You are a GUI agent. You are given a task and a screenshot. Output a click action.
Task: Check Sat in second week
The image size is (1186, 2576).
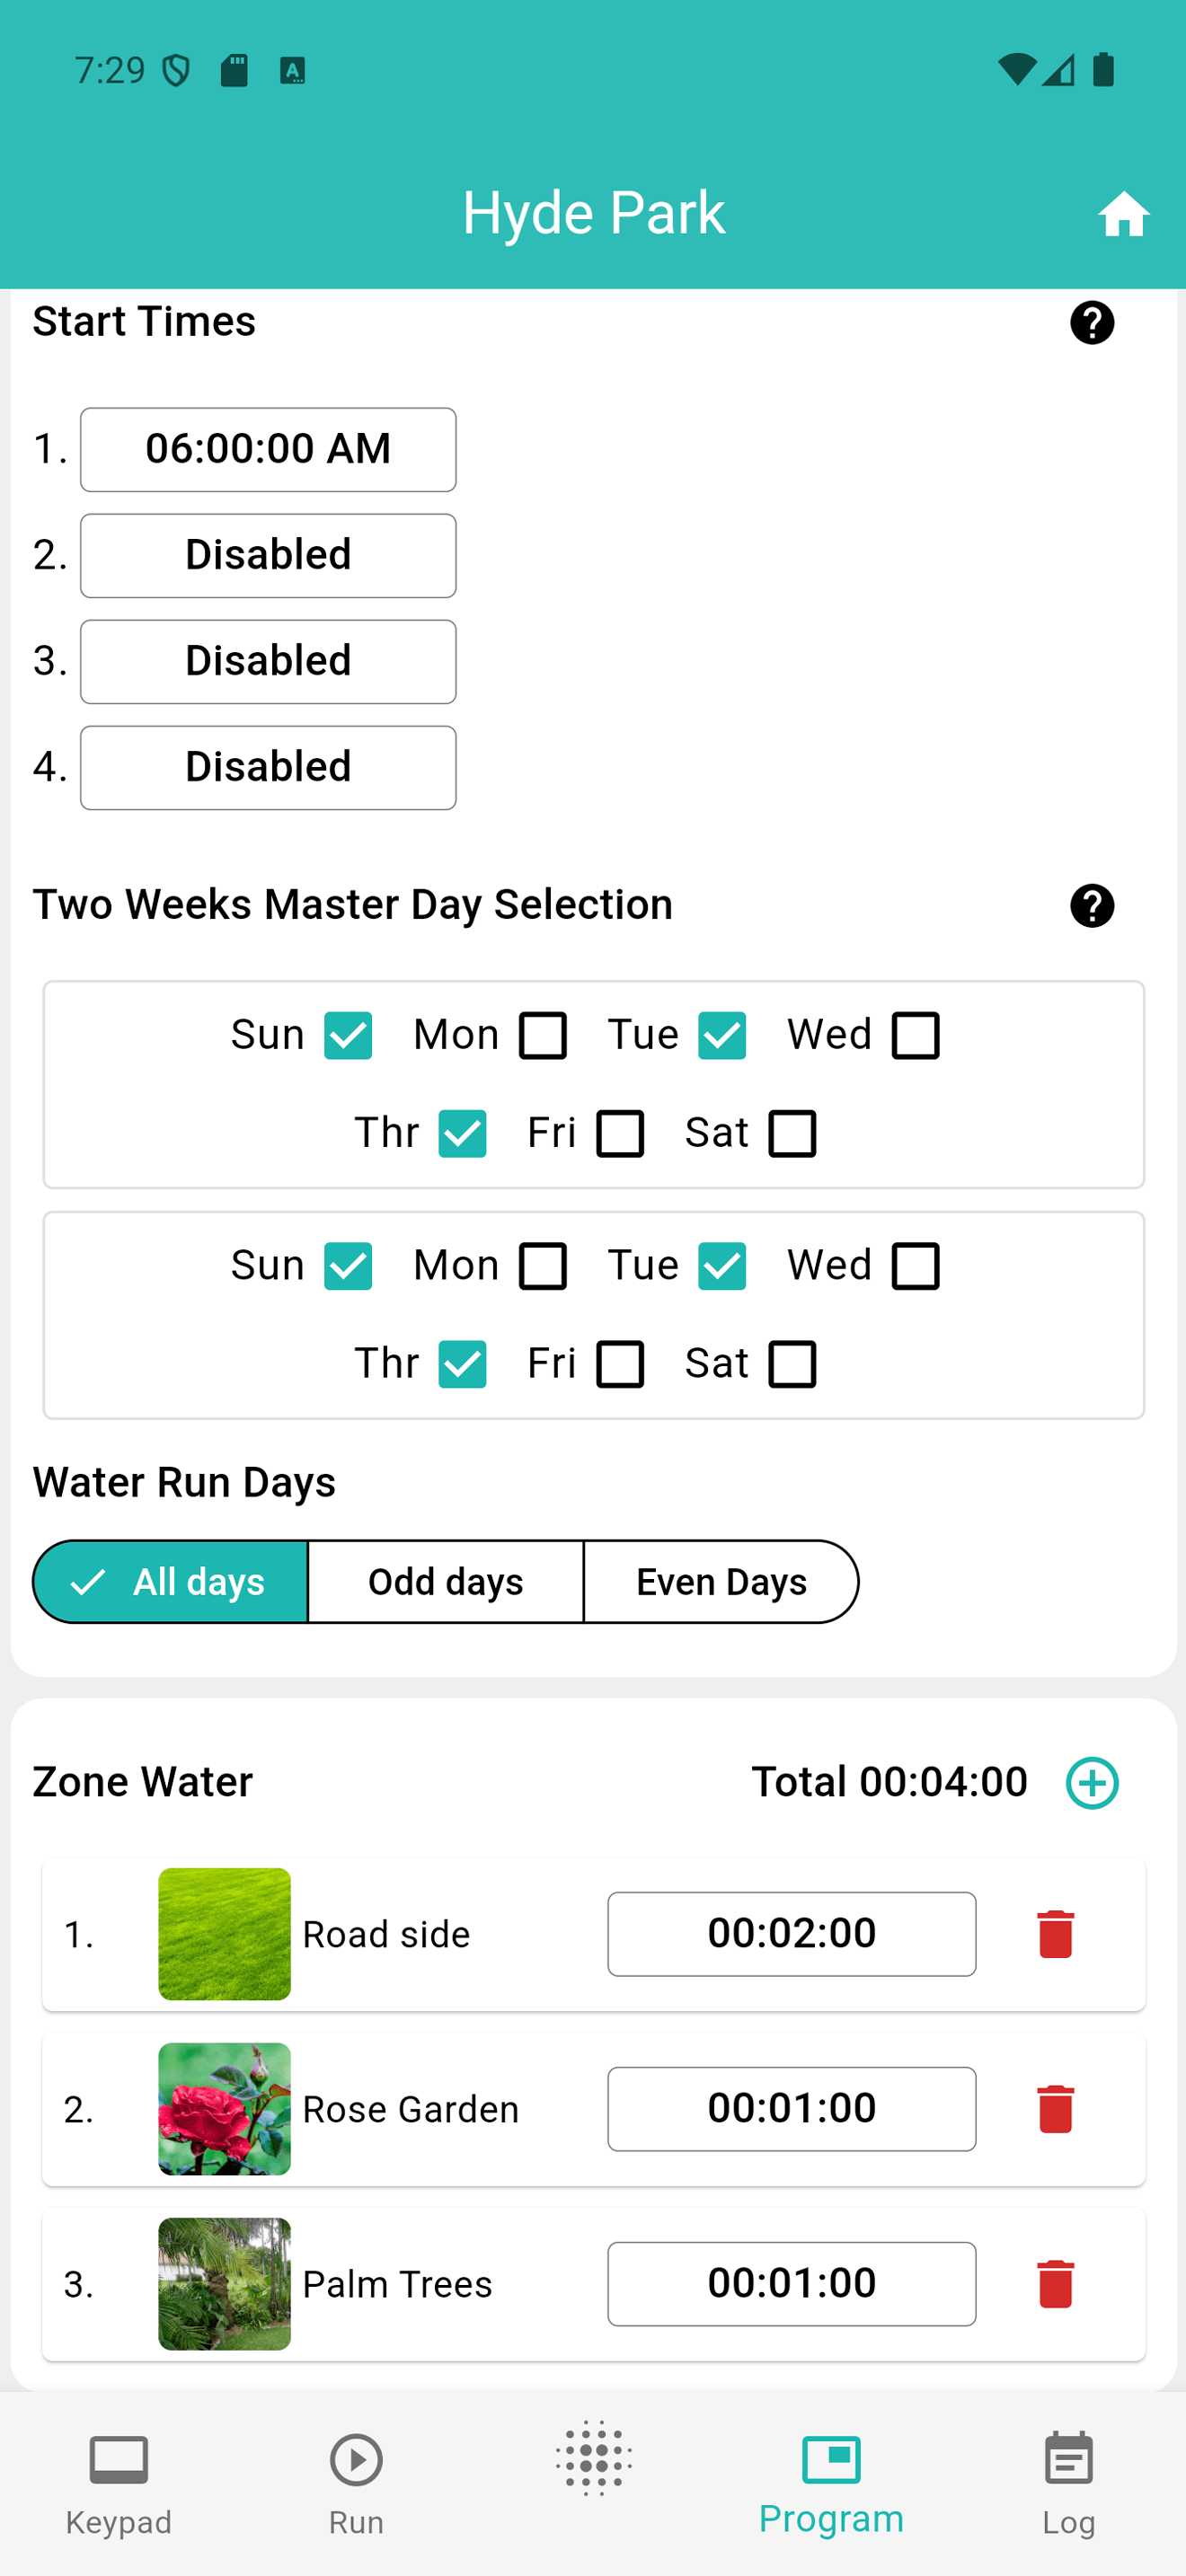792,1364
